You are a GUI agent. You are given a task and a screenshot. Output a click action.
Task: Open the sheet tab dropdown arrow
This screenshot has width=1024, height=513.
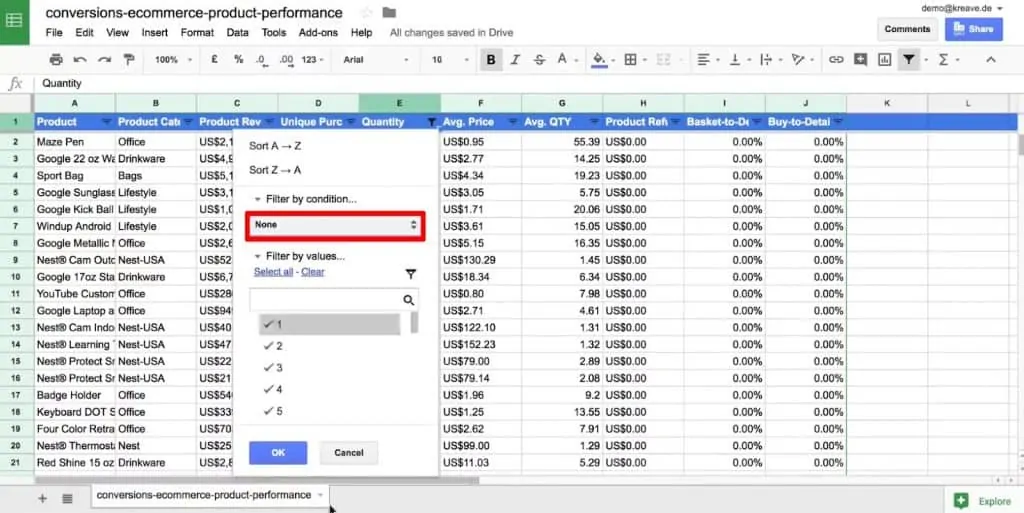(320, 495)
